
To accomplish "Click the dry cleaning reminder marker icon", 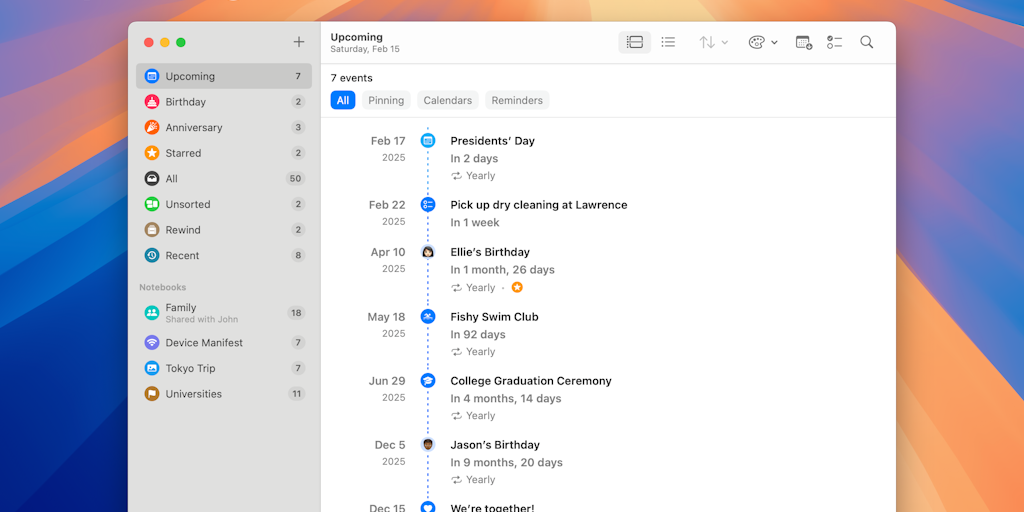I will point(428,204).
